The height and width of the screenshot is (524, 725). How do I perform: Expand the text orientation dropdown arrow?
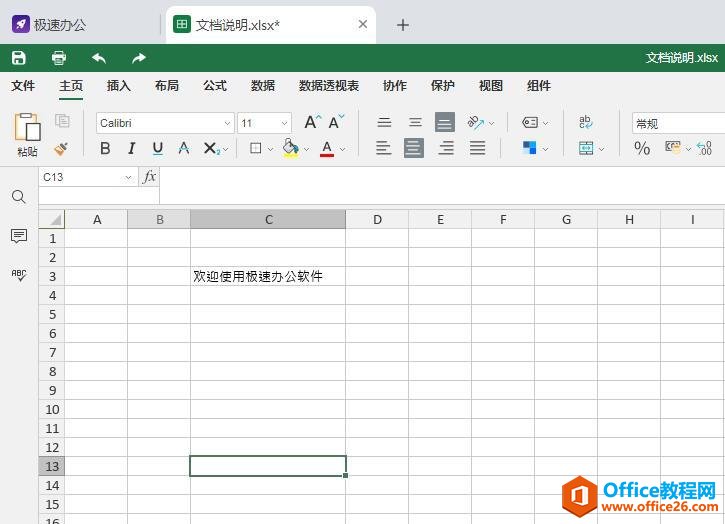coord(492,123)
